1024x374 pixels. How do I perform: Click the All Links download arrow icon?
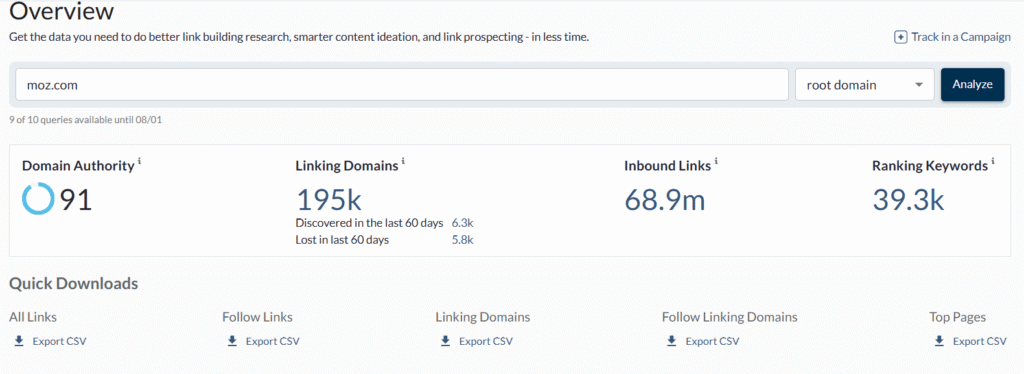[x=19, y=341]
